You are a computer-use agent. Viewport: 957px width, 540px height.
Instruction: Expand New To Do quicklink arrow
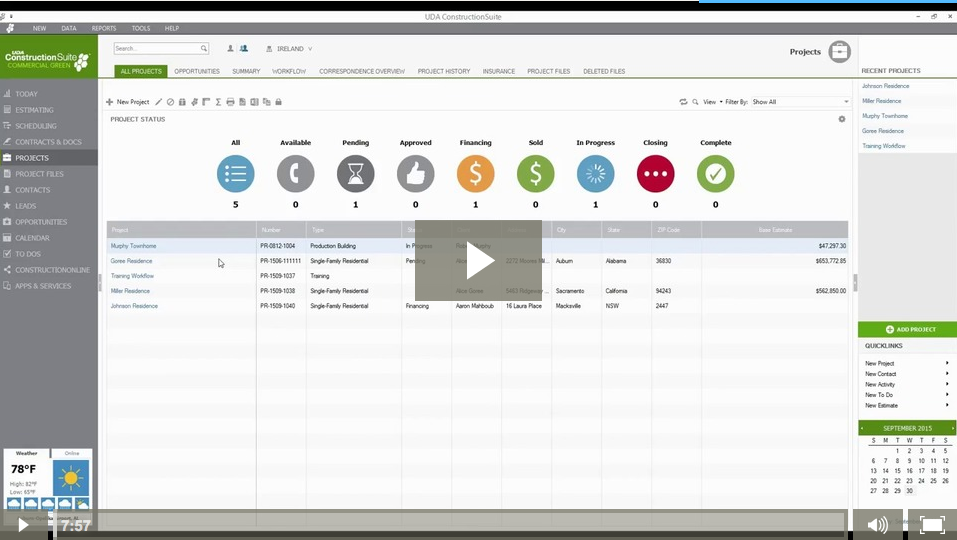pyautogui.click(x=947, y=394)
